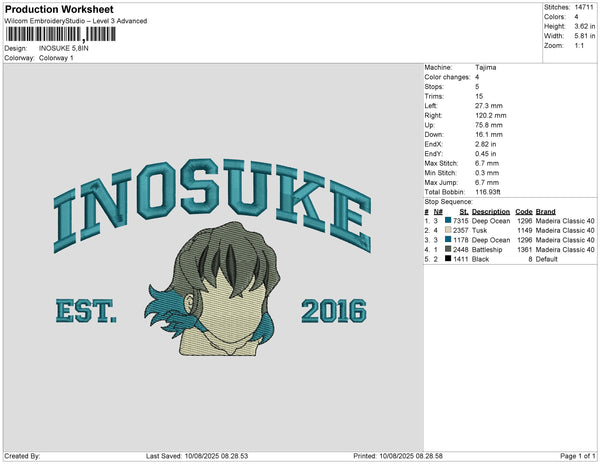
Task: Click the Right value '120.2 mm'
Action: coord(491,115)
